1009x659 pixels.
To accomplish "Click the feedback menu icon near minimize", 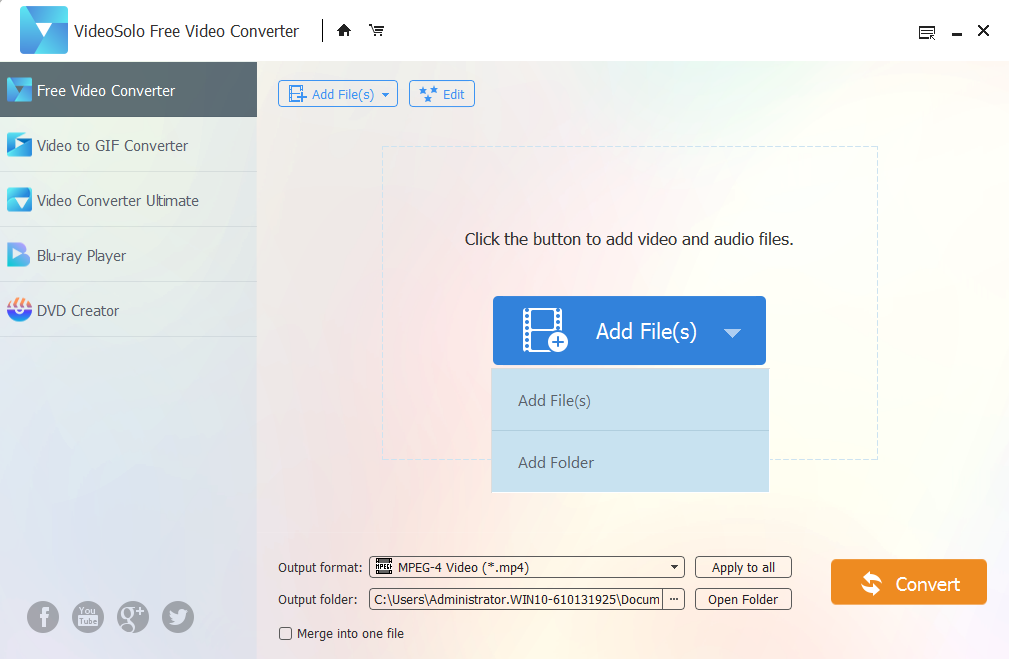I will (x=927, y=33).
